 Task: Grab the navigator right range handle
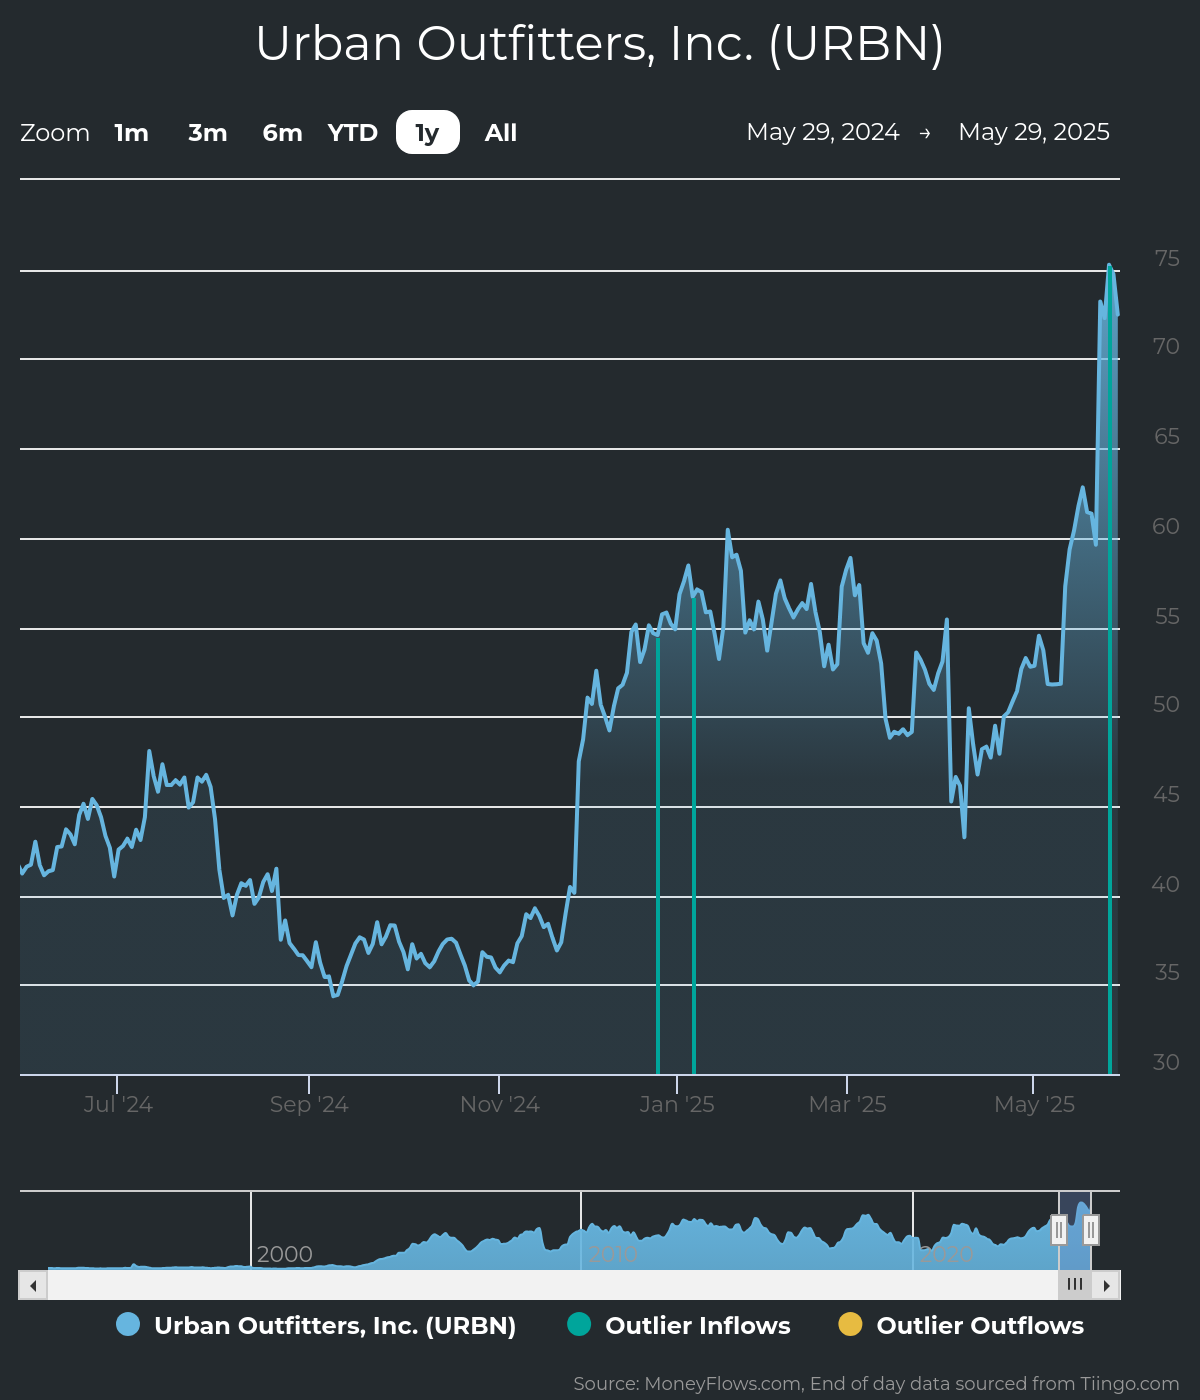pyautogui.click(x=1091, y=1229)
